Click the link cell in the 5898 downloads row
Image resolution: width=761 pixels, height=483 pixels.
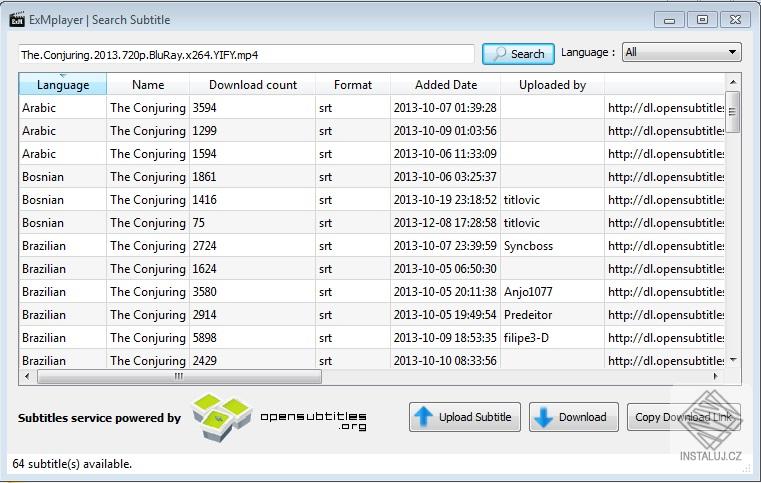(x=665, y=338)
